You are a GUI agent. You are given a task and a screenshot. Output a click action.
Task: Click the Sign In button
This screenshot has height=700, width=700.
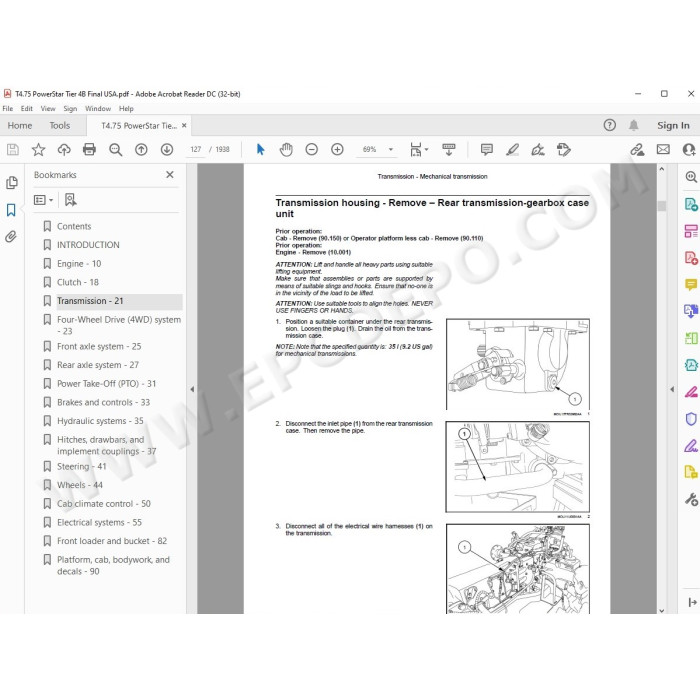(x=673, y=125)
